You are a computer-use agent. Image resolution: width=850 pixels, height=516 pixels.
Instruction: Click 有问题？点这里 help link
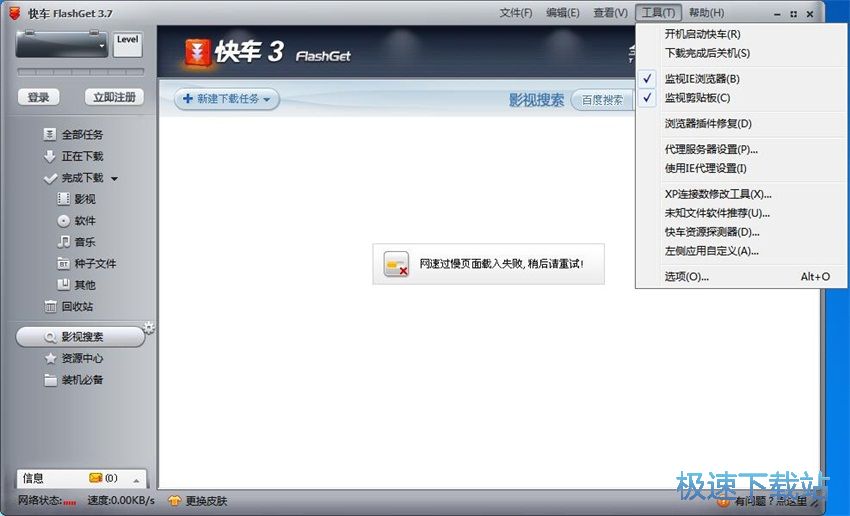click(771, 501)
